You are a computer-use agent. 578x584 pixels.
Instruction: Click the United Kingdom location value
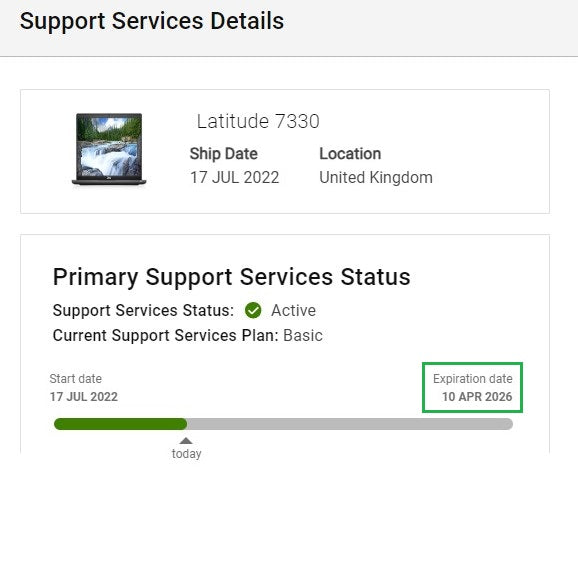[x=376, y=178]
